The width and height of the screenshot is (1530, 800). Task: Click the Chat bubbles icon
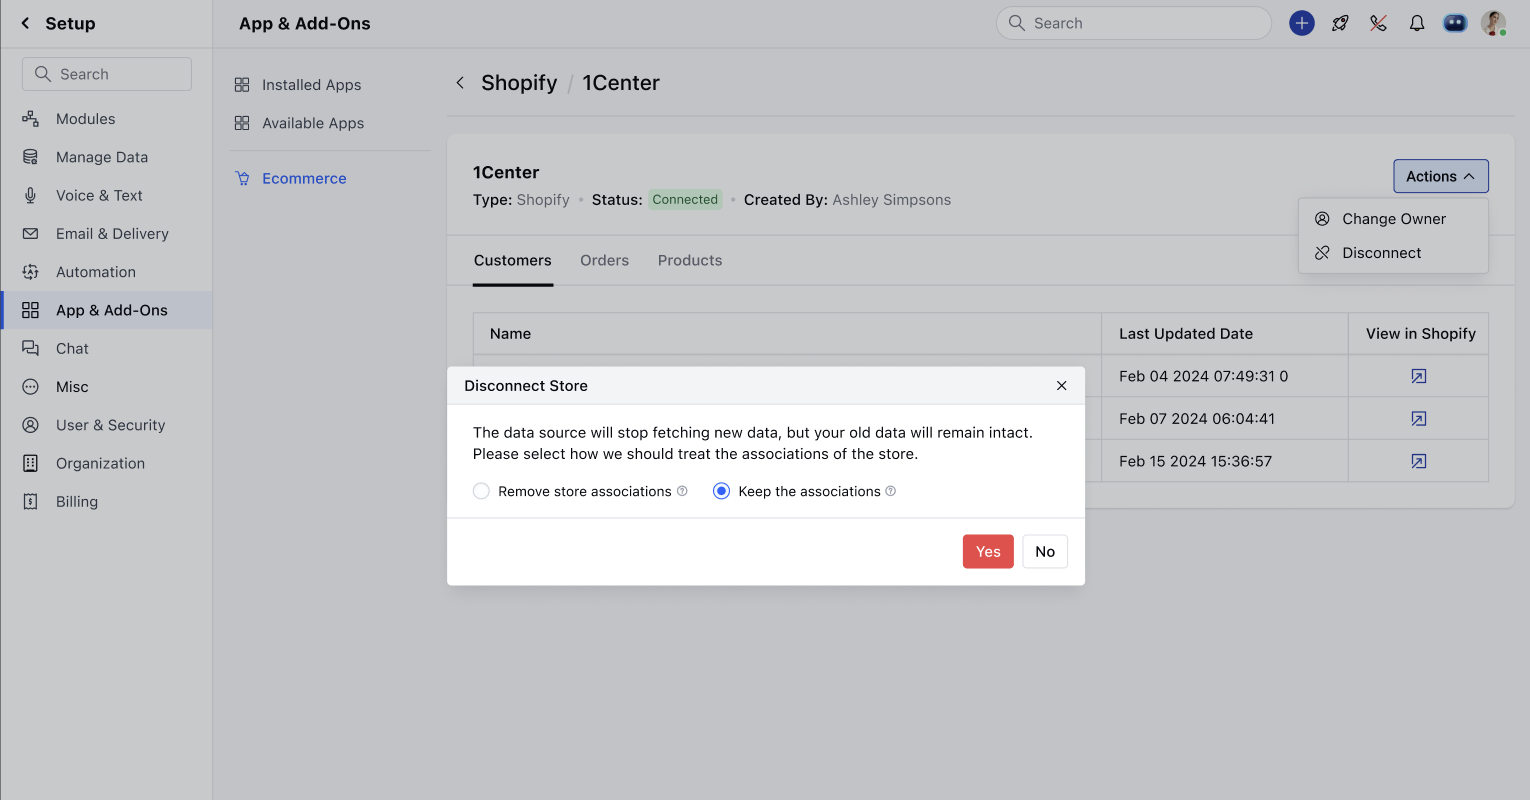tap(31, 349)
